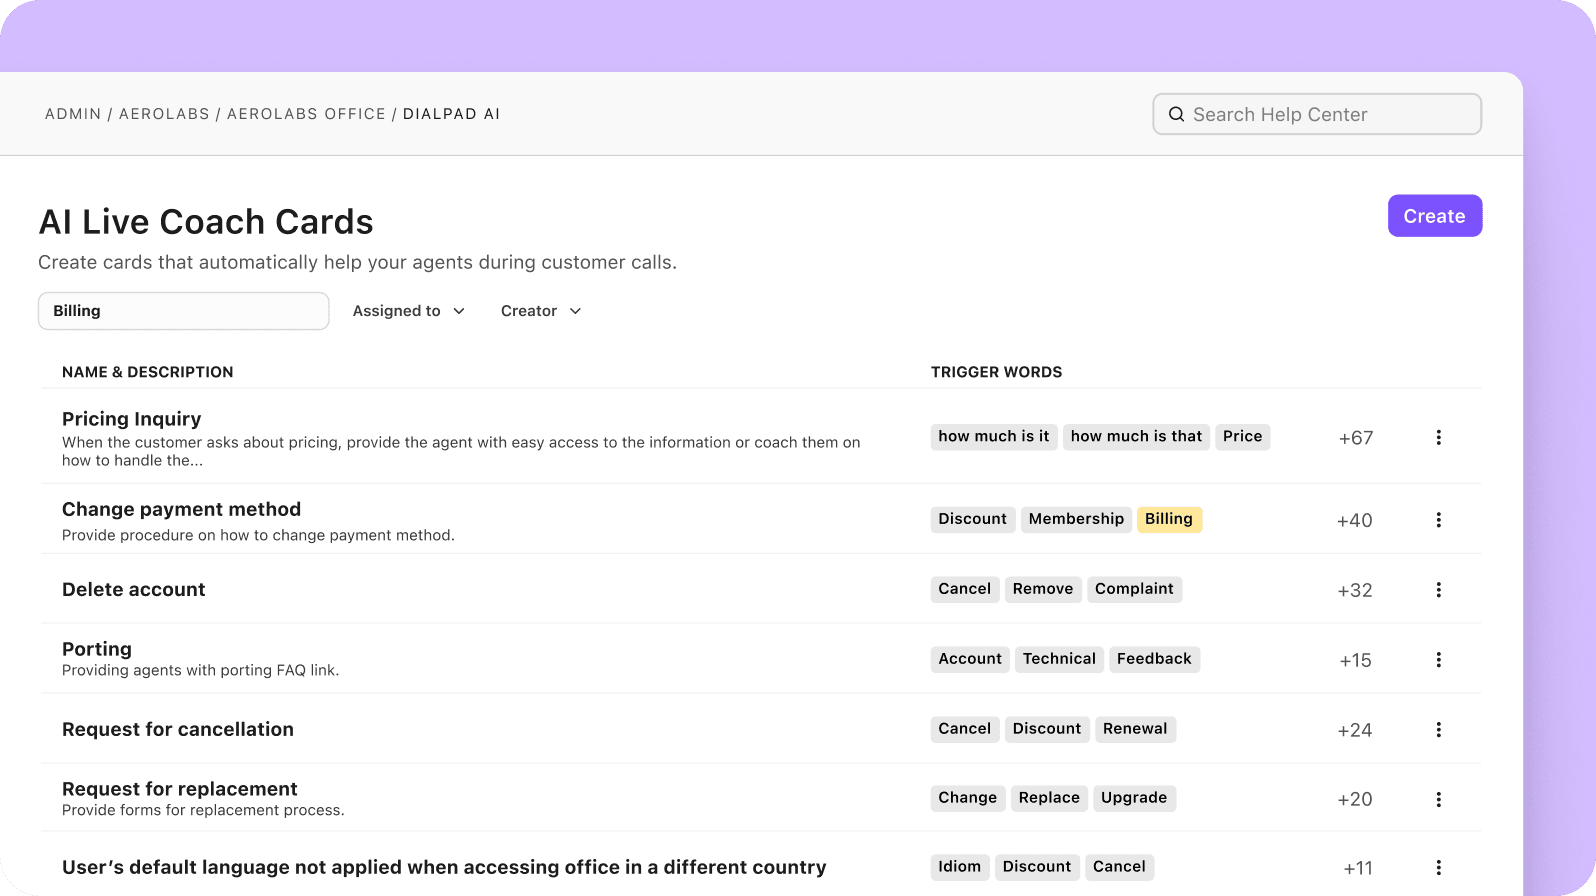Show the +24 additional trigger words
Image resolution: width=1596 pixels, height=896 pixels.
[1355, 731]
